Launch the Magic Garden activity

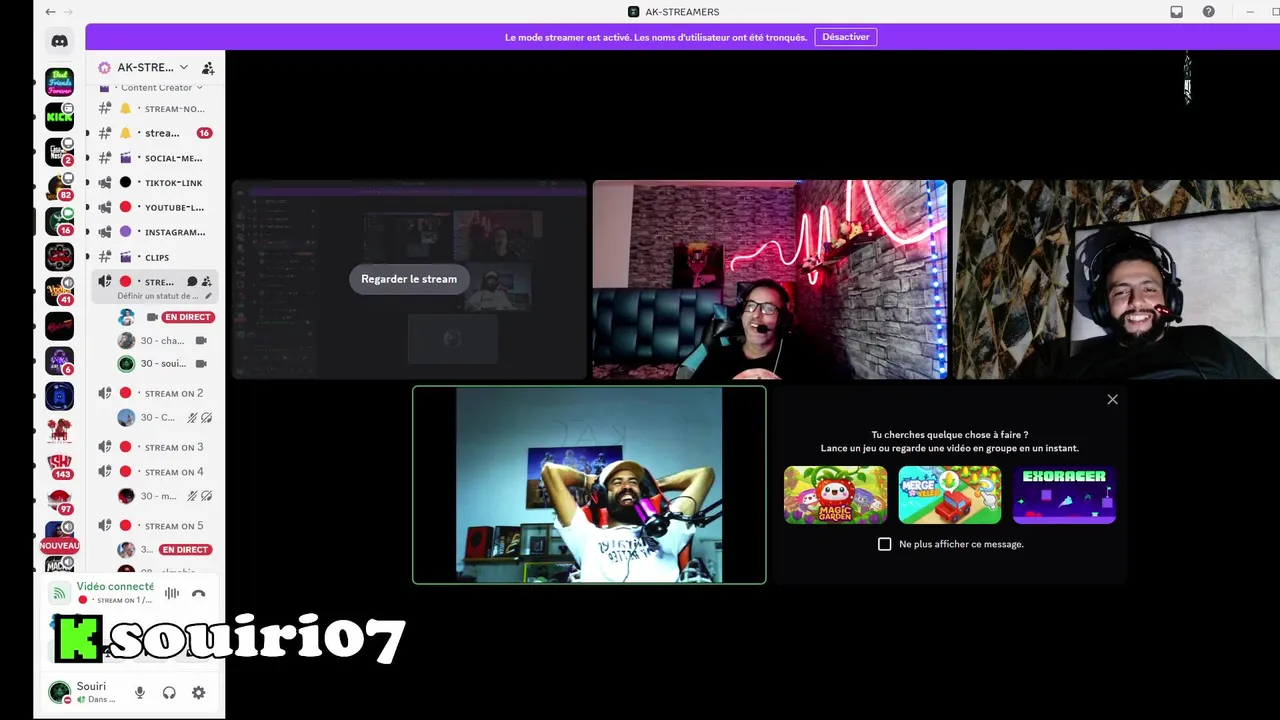pos(835,495)
